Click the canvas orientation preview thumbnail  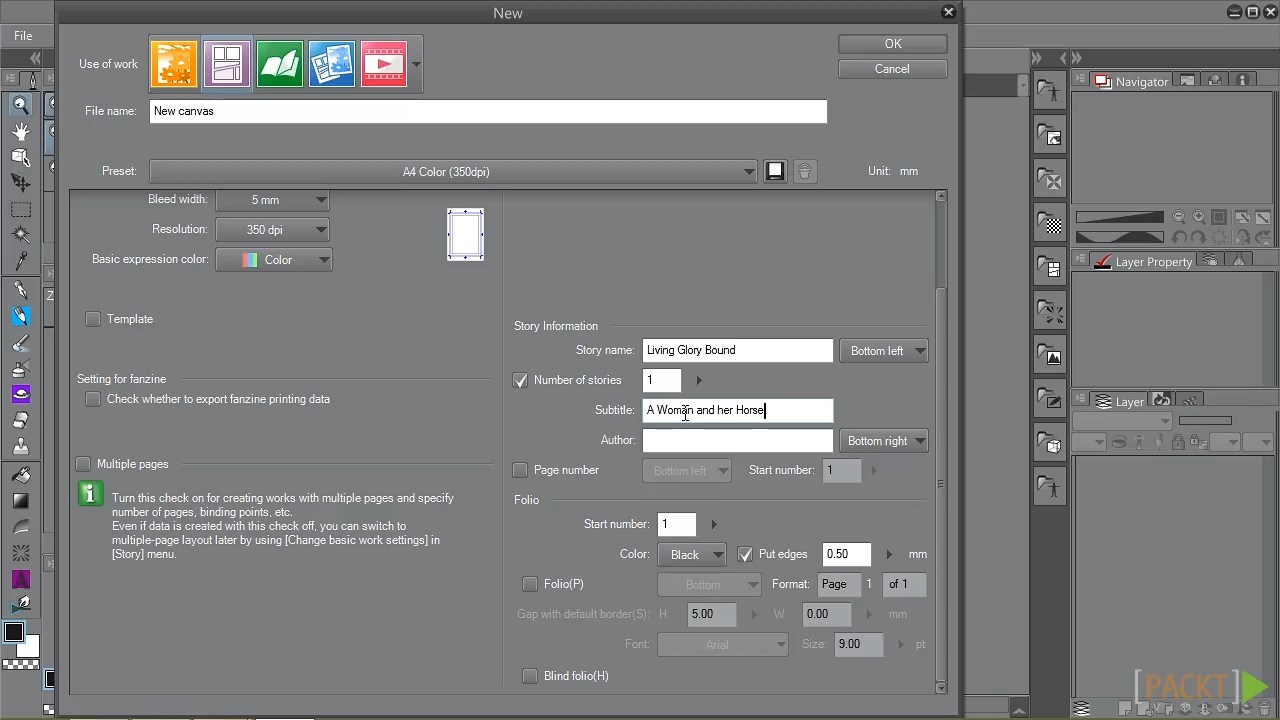point(465,235)
